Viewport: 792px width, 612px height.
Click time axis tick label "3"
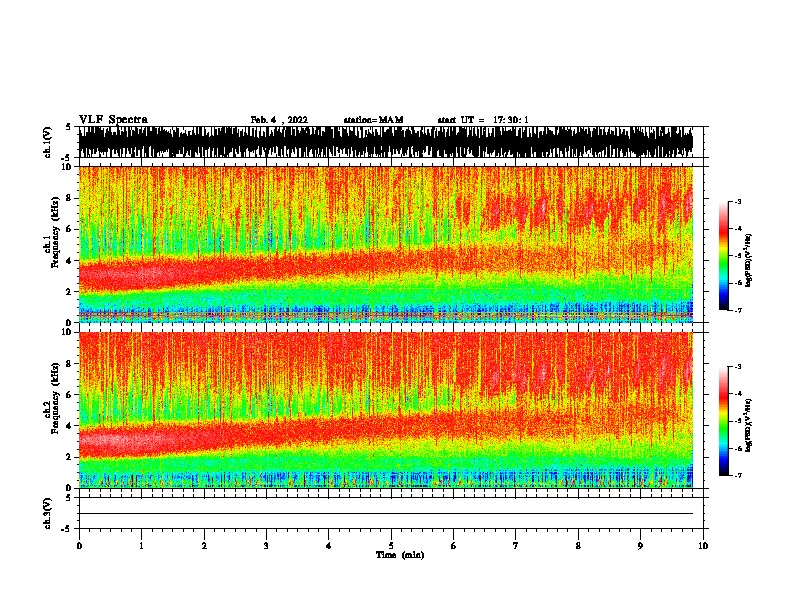[266, 546]
